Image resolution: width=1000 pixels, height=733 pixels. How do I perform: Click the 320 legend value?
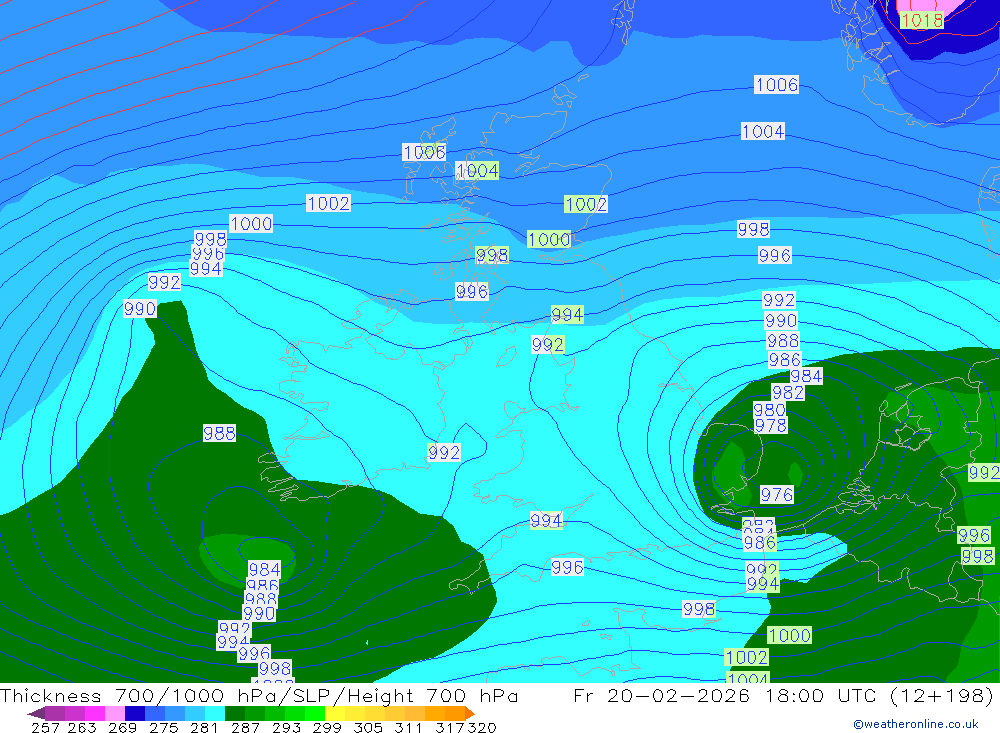pos(482,727)
